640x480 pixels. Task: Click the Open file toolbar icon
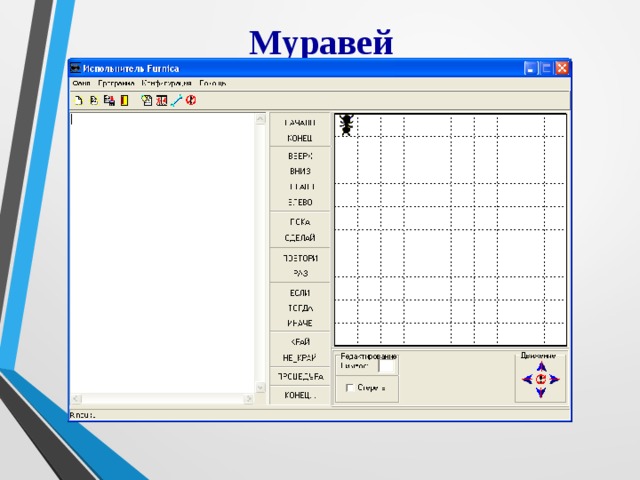tap(93, 100)
